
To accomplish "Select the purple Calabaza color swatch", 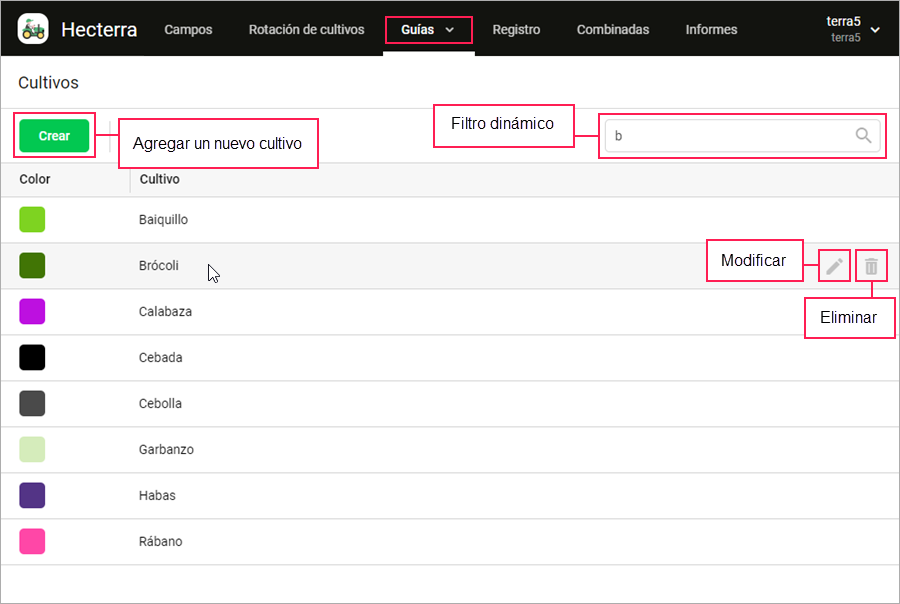I will click(32, 311).
